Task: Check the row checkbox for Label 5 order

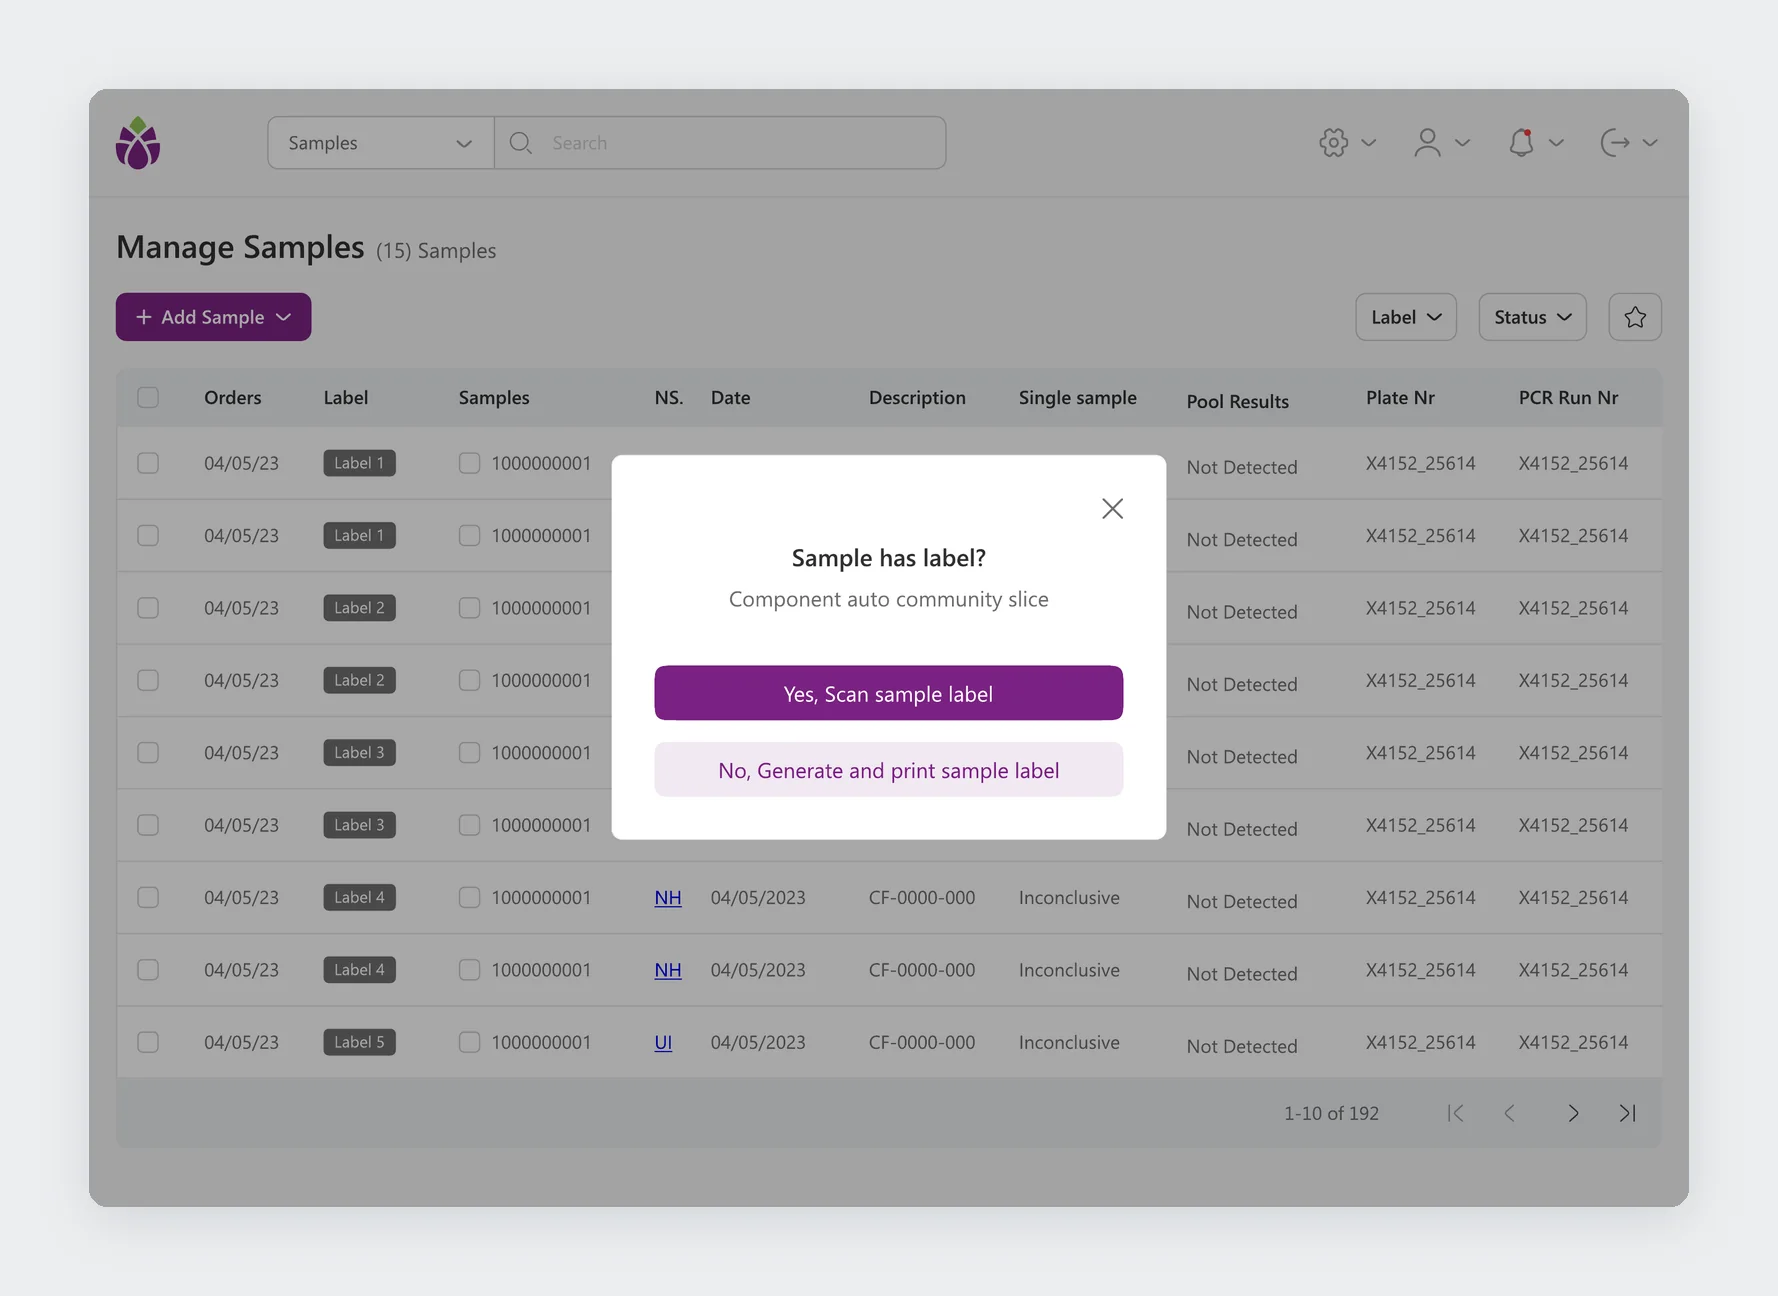Action: tap(148, 1042)
